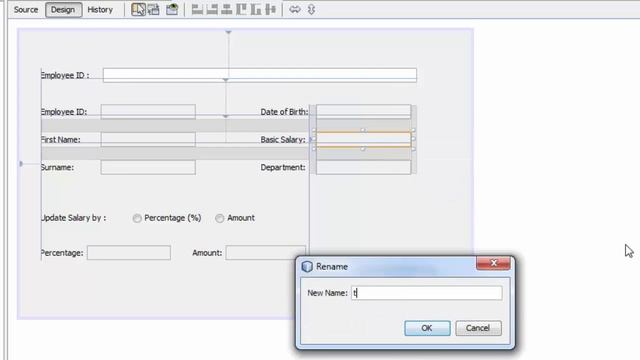
Task: Select the Date of Birth text field
Action: click(364, 111)
